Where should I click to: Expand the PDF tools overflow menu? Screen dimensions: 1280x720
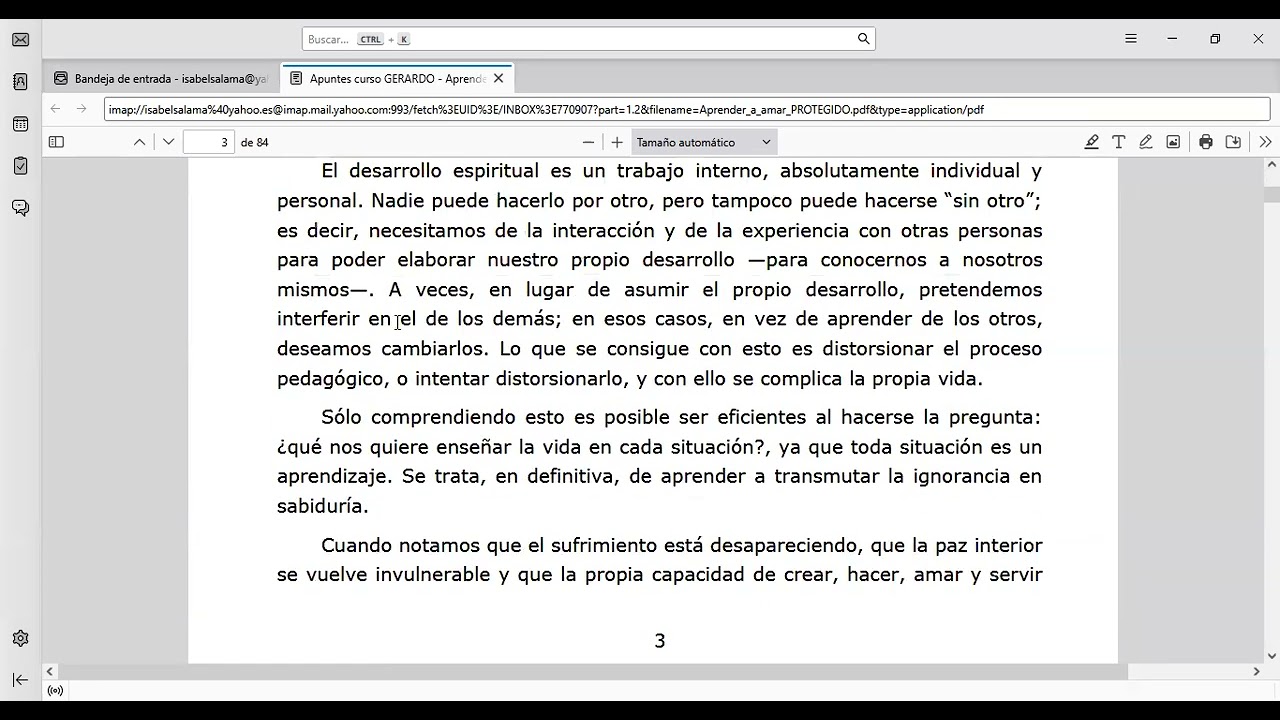click(1265, 142)
